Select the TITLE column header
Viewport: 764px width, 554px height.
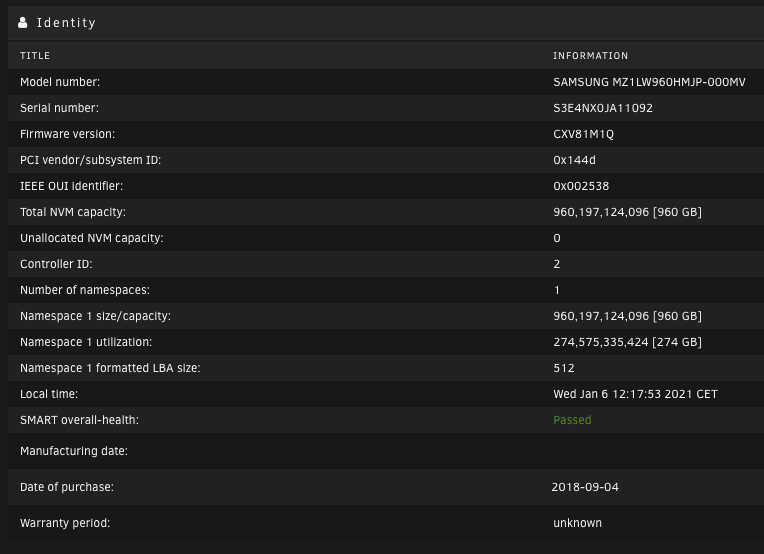coord(35,56)
